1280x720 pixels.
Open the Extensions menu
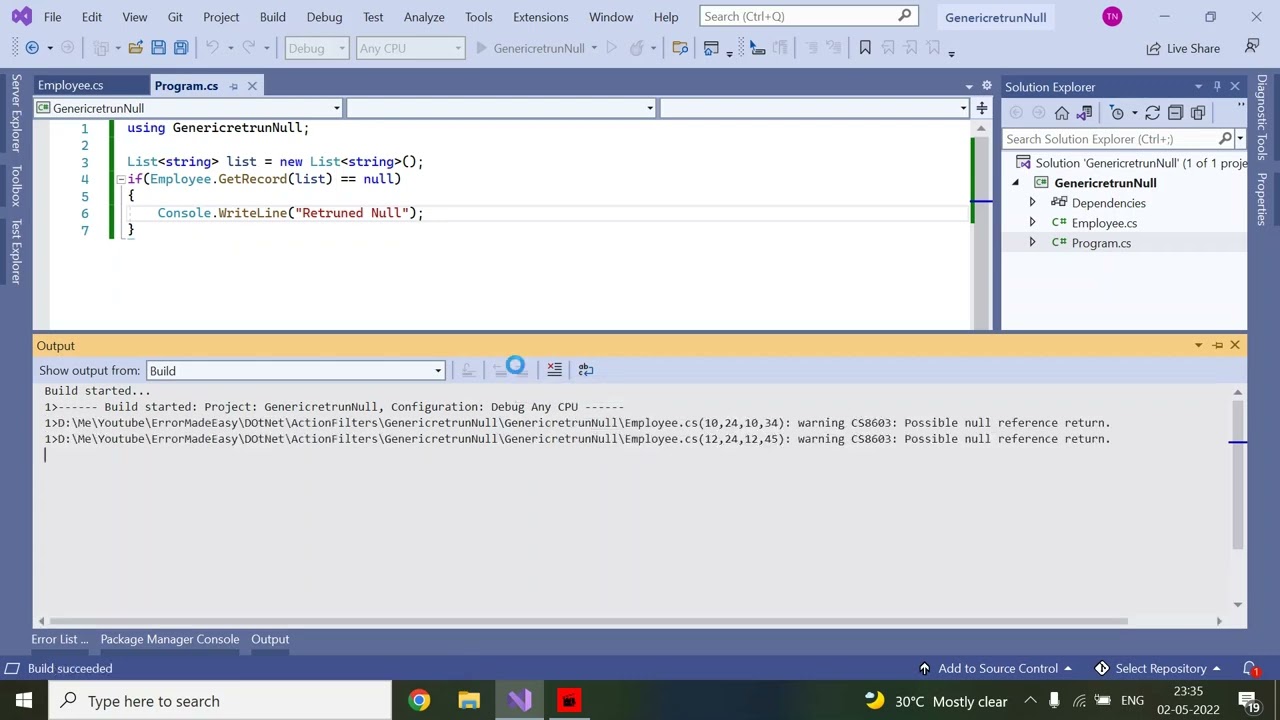pyautogui.click(x=540, y=17)
